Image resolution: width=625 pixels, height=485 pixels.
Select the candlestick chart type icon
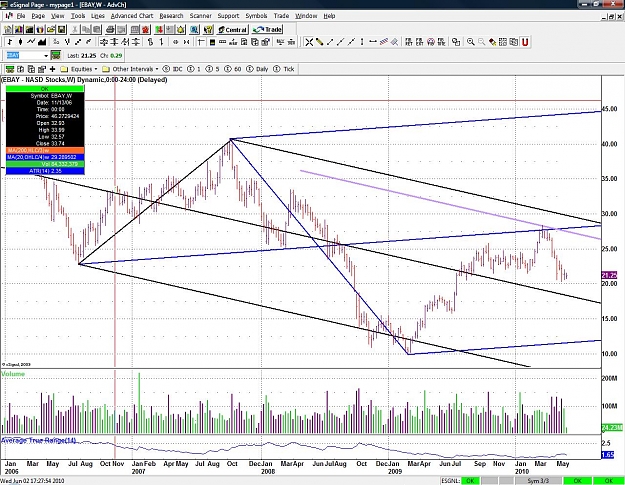(21, 42)
